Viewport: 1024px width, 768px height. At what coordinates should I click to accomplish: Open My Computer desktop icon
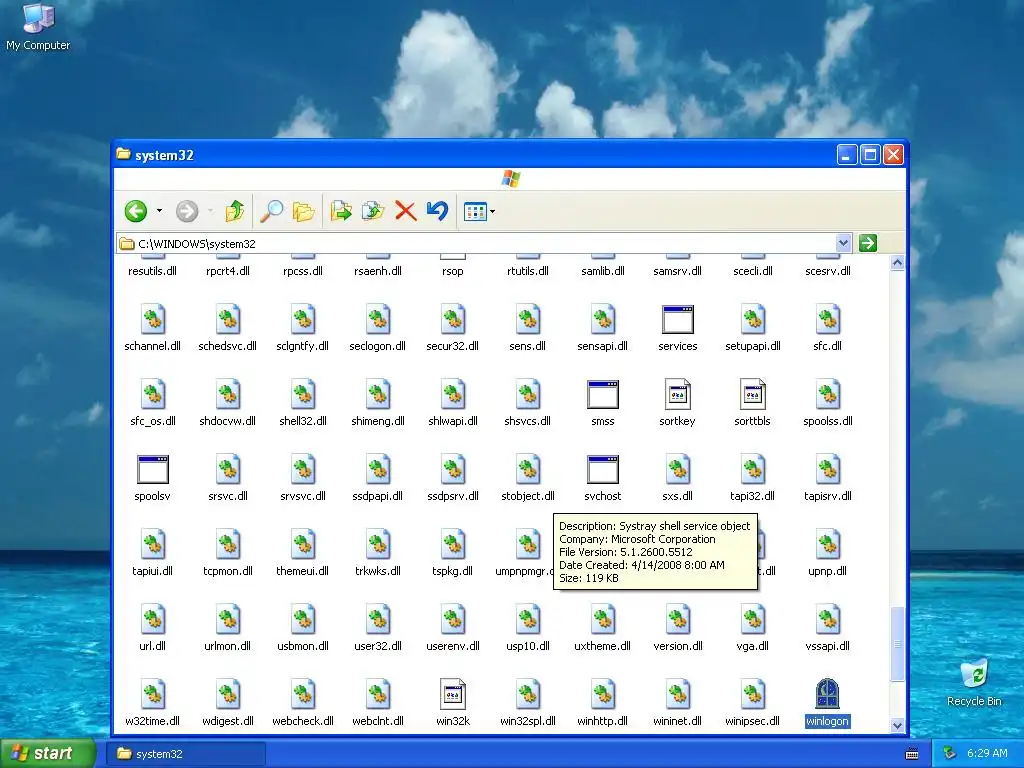click(38, 26)
